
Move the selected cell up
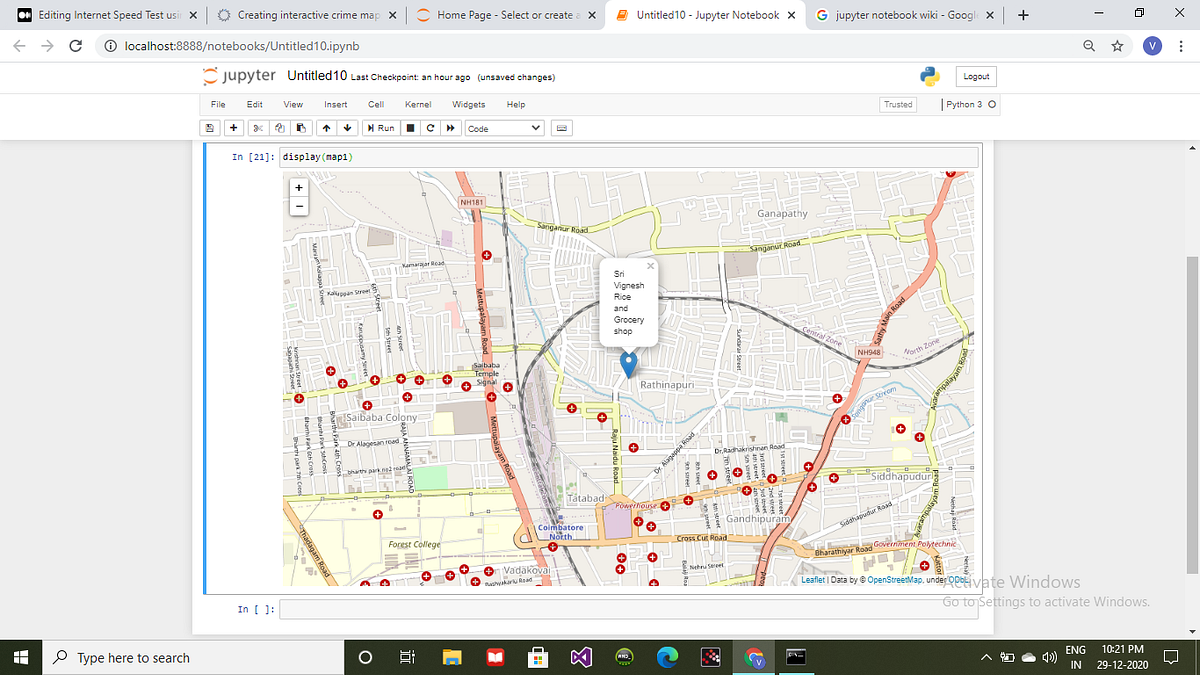(326, 127)
